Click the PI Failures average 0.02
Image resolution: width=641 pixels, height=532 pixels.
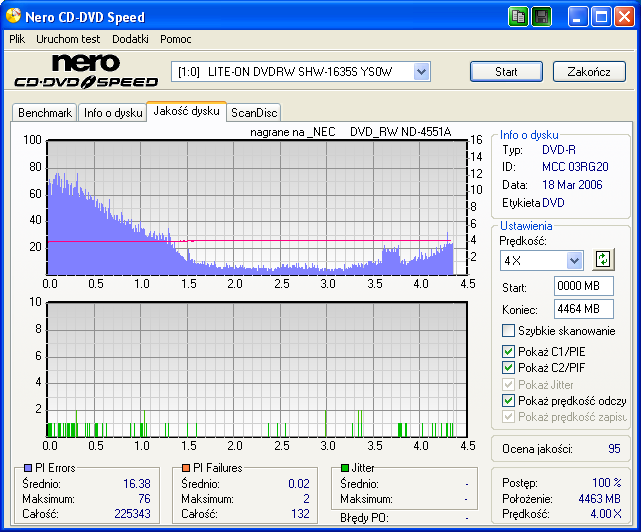299,484
